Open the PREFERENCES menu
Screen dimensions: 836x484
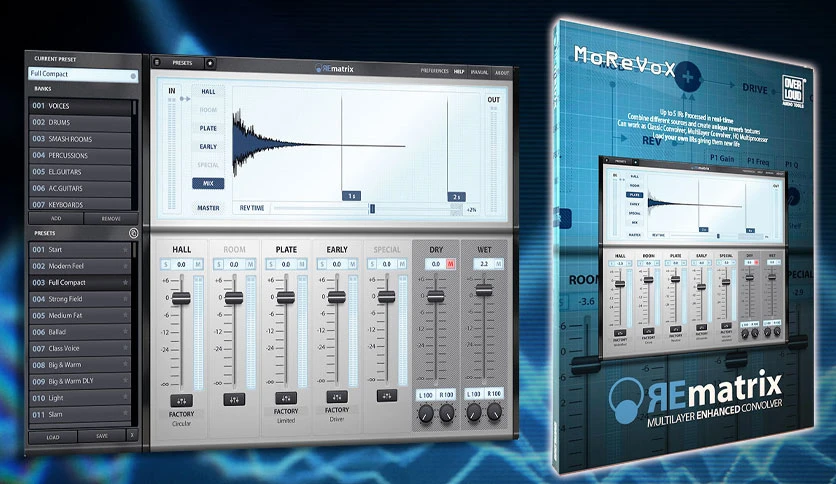pos(434,71)
